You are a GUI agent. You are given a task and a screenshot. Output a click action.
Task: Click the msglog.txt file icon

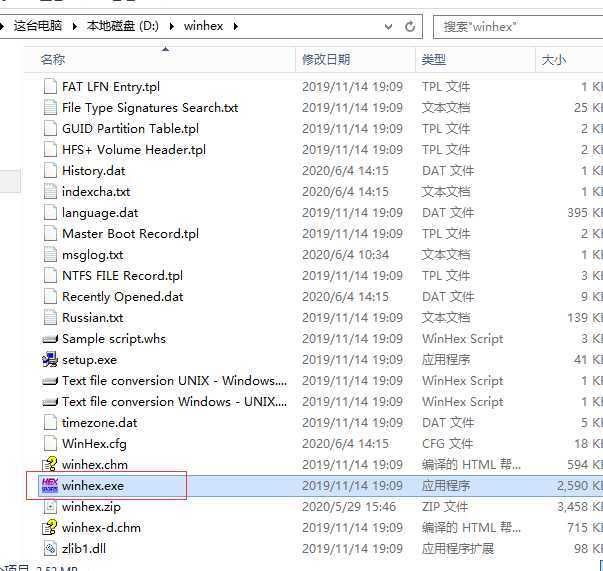50,255
